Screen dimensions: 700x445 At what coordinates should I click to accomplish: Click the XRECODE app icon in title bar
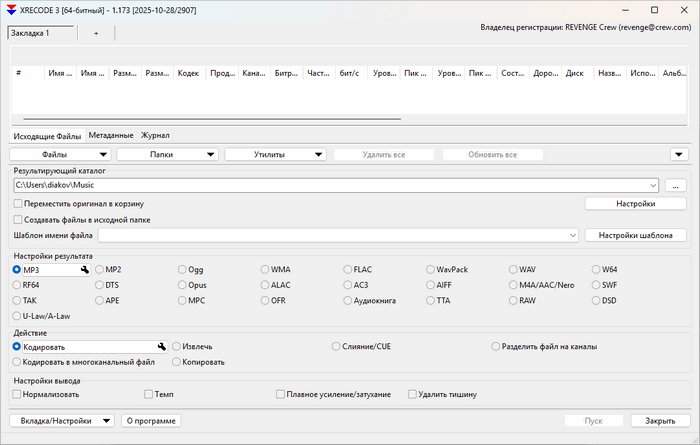tap(10, 9)
